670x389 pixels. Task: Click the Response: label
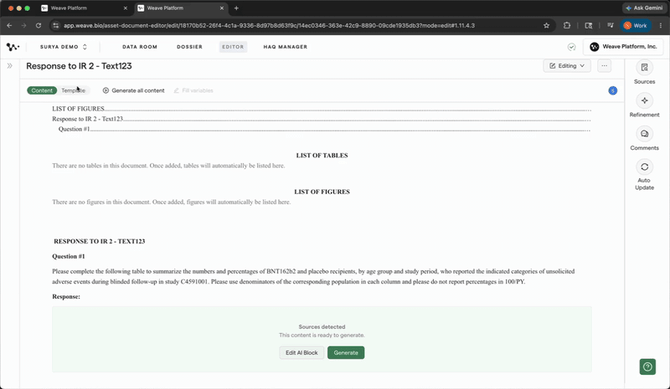66,297
